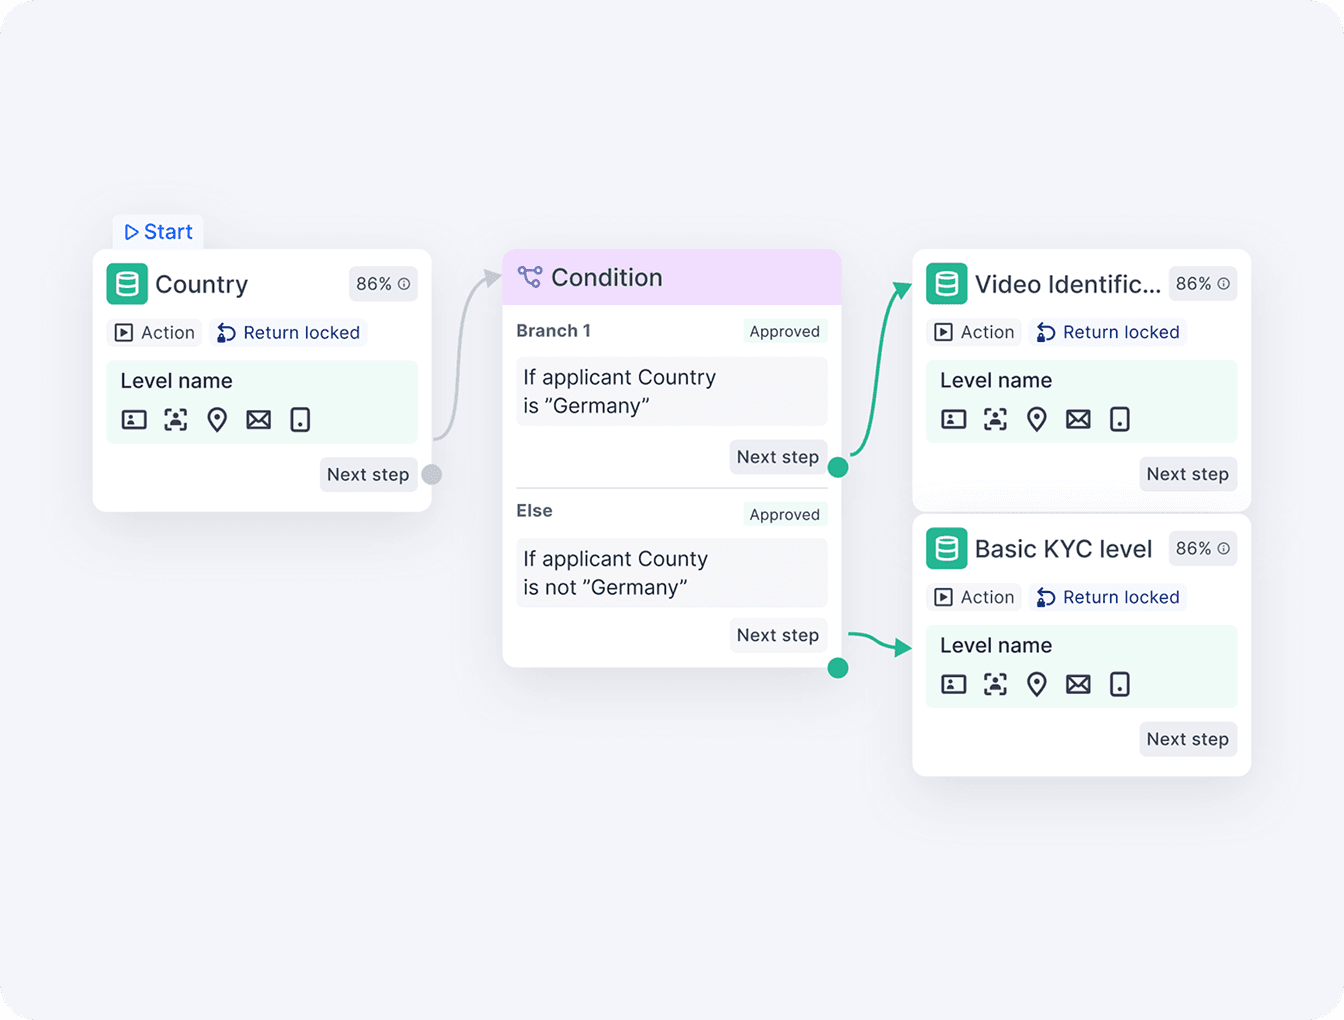1344x1020 pixels.
Task: Click the 86% badge on Video Identification node
Action: [1203, 284]
